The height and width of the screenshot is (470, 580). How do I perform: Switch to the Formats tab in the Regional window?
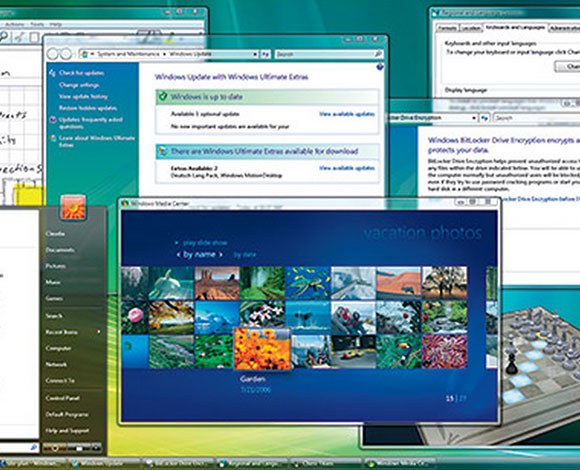pos(447,28)
